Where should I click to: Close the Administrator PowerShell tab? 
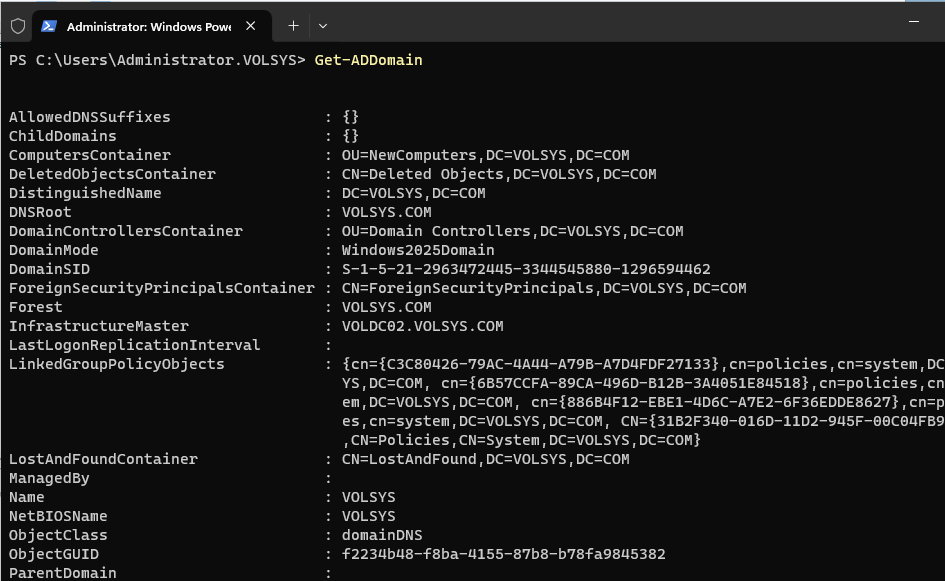250,25
